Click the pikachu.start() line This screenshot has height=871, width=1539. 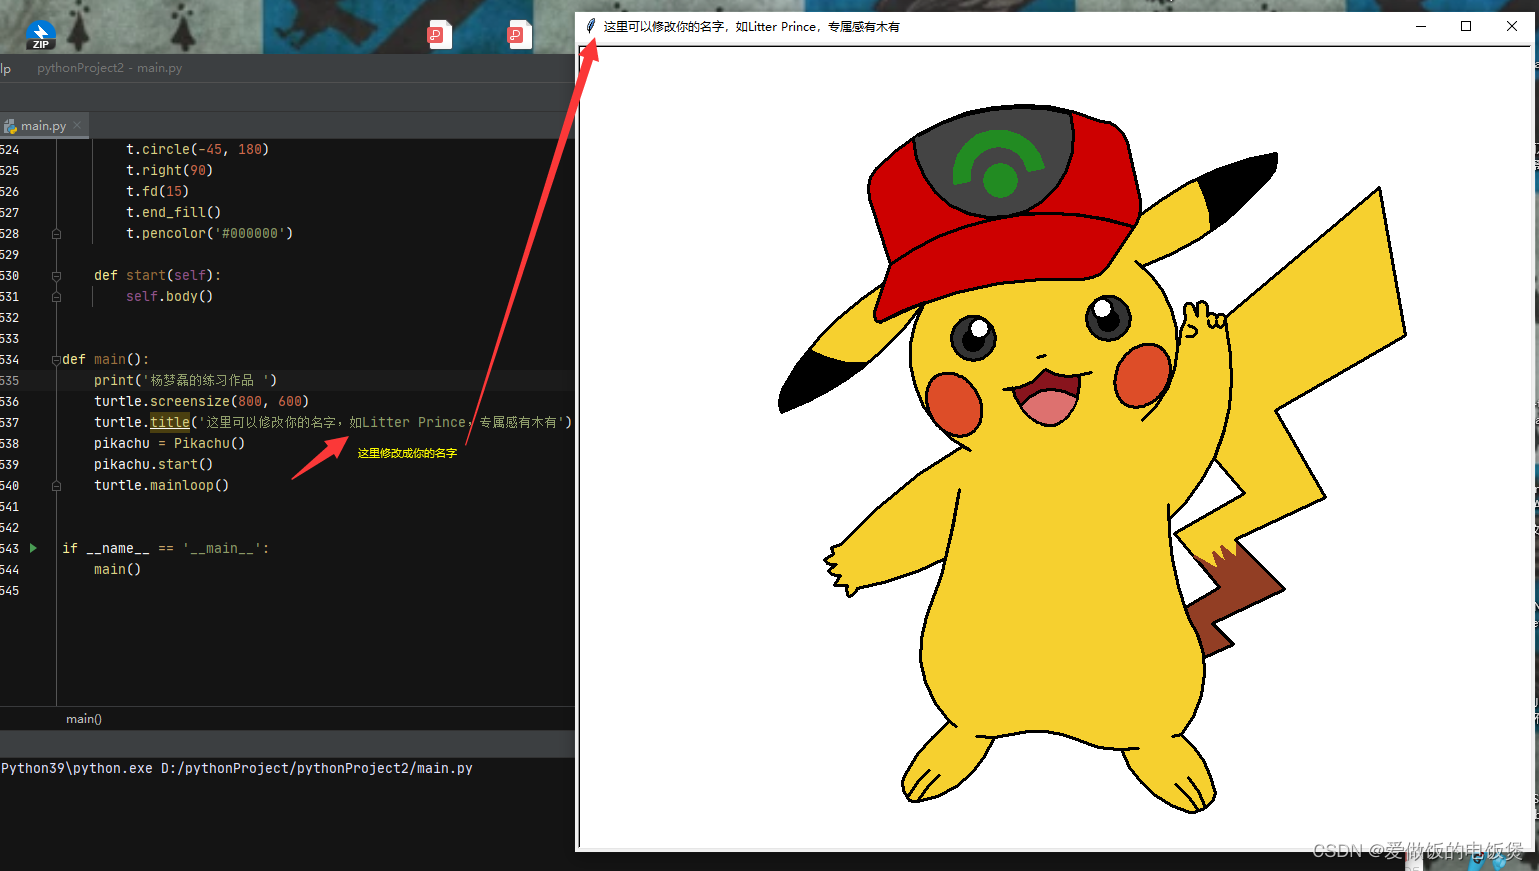click(x=153, y=464)
